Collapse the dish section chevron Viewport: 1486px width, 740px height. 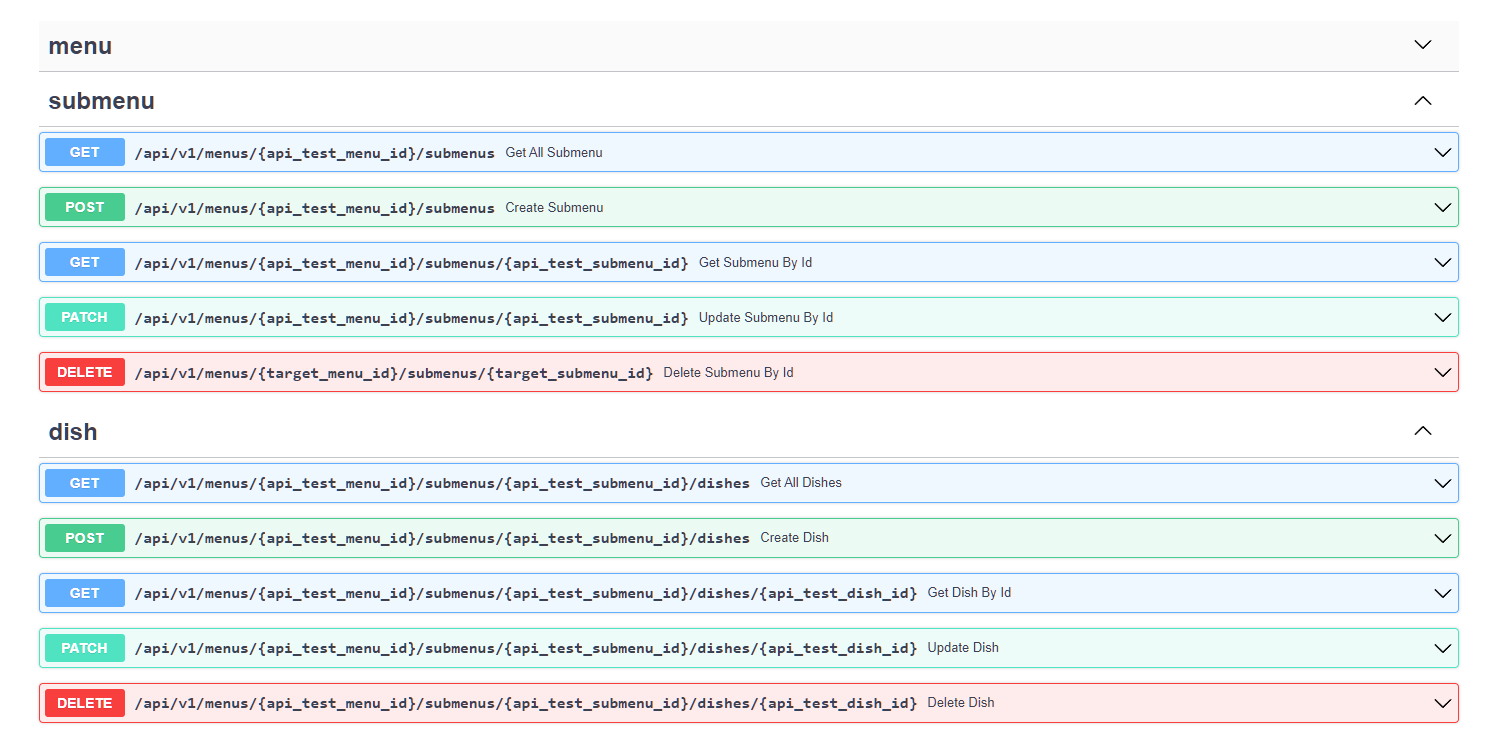1422,431
